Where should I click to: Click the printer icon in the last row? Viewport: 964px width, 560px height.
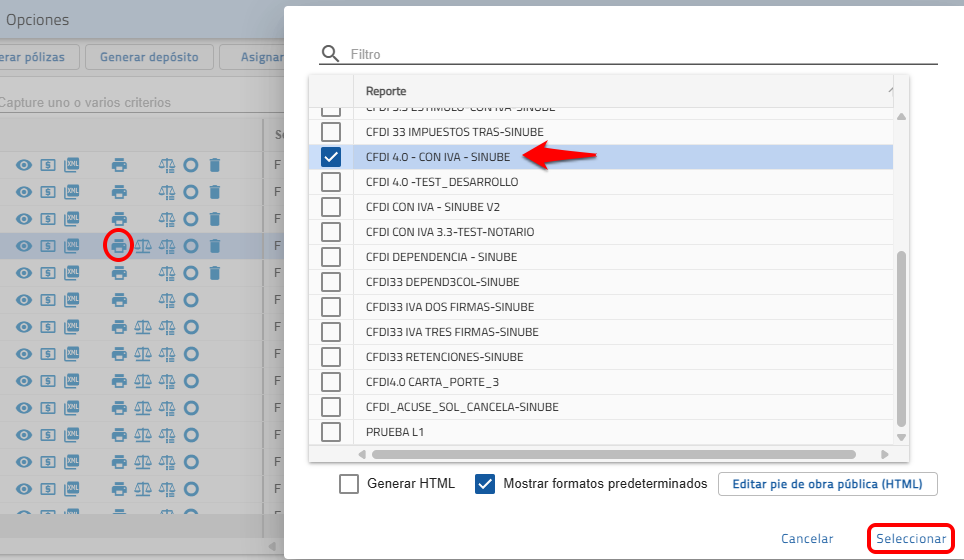[x=119, y=488]
